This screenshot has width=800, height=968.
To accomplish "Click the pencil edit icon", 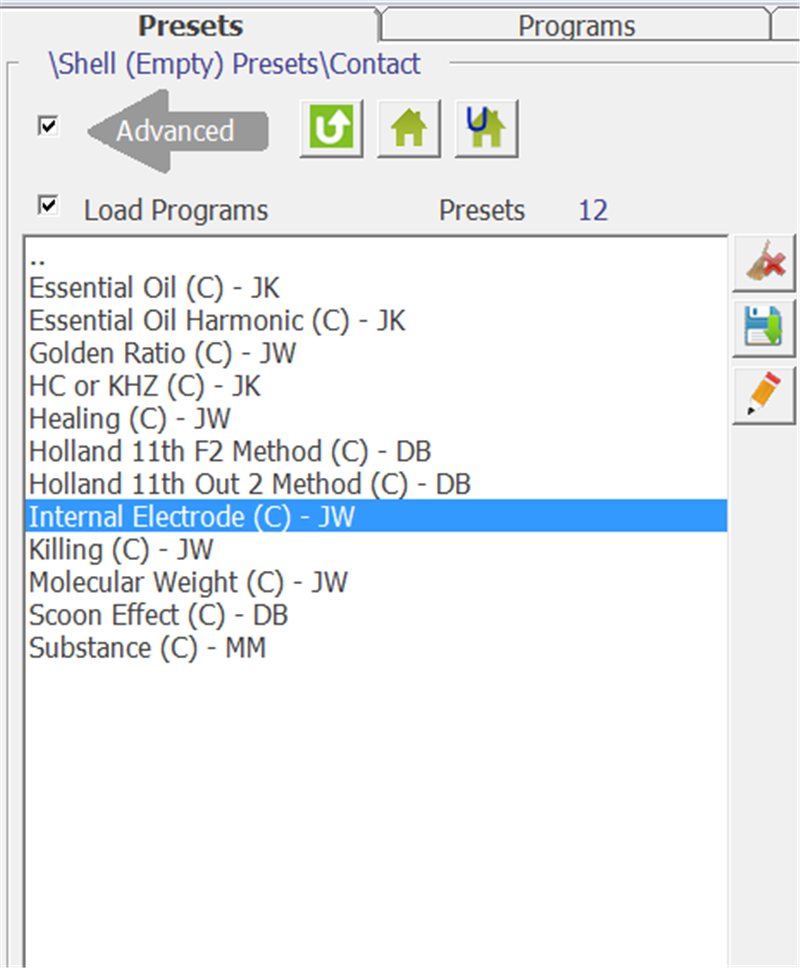I will coord(764,395).
